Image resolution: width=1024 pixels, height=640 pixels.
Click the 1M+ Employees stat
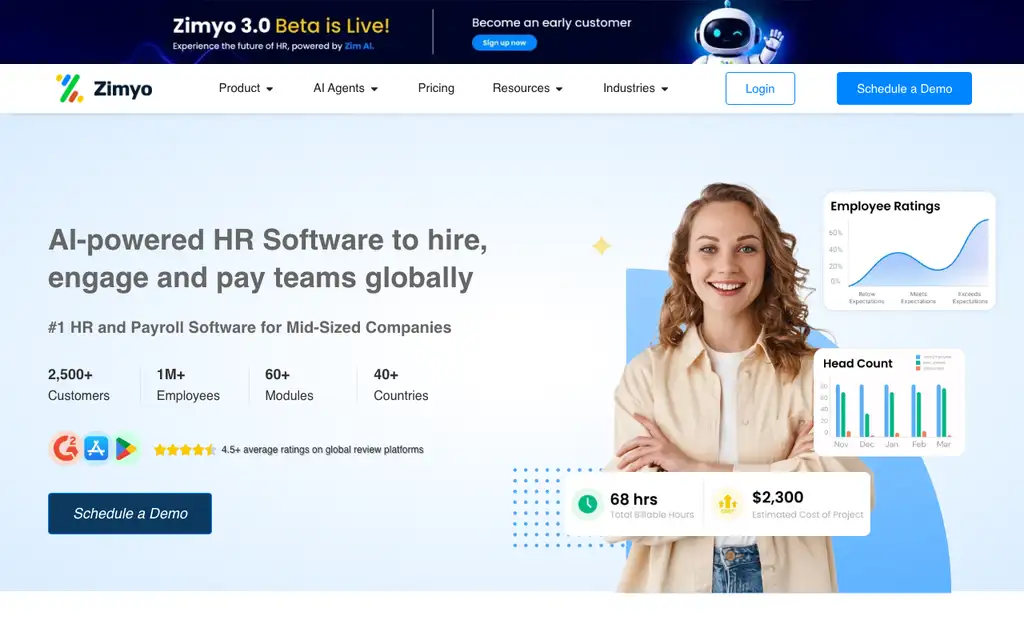pos(188,385)
